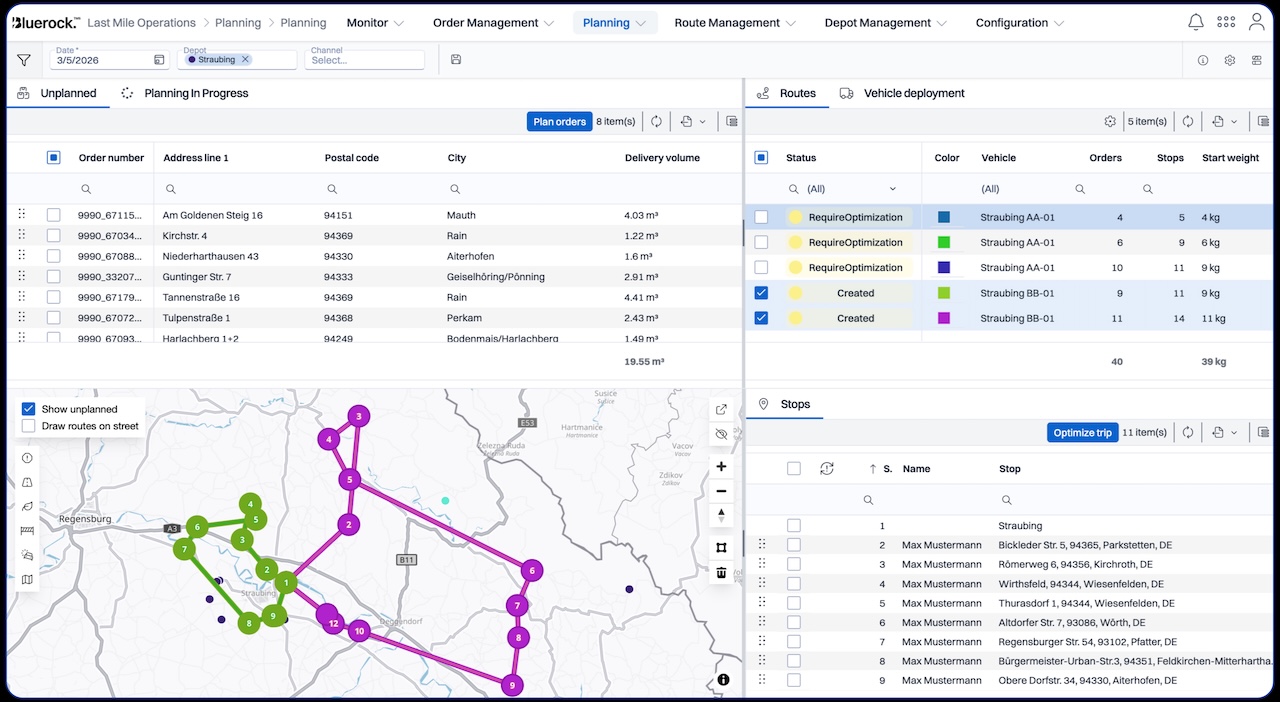
Task: Open the notifications bell
Action: (1195, 22)
